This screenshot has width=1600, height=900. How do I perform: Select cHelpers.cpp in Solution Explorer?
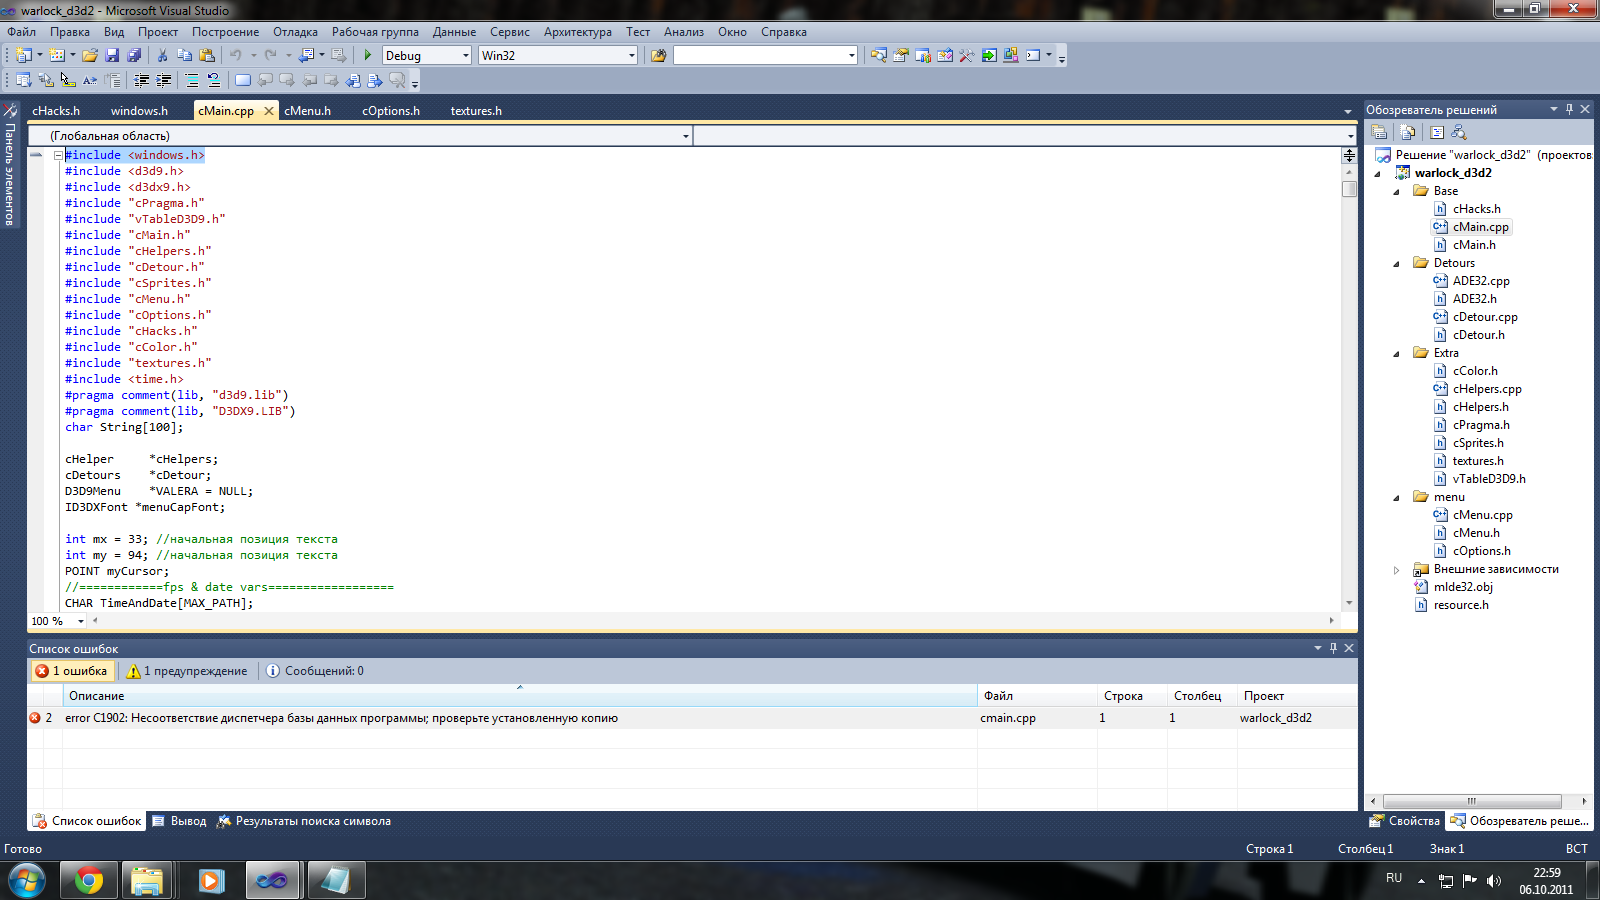pyautogui.click(x=1486, y=389)
